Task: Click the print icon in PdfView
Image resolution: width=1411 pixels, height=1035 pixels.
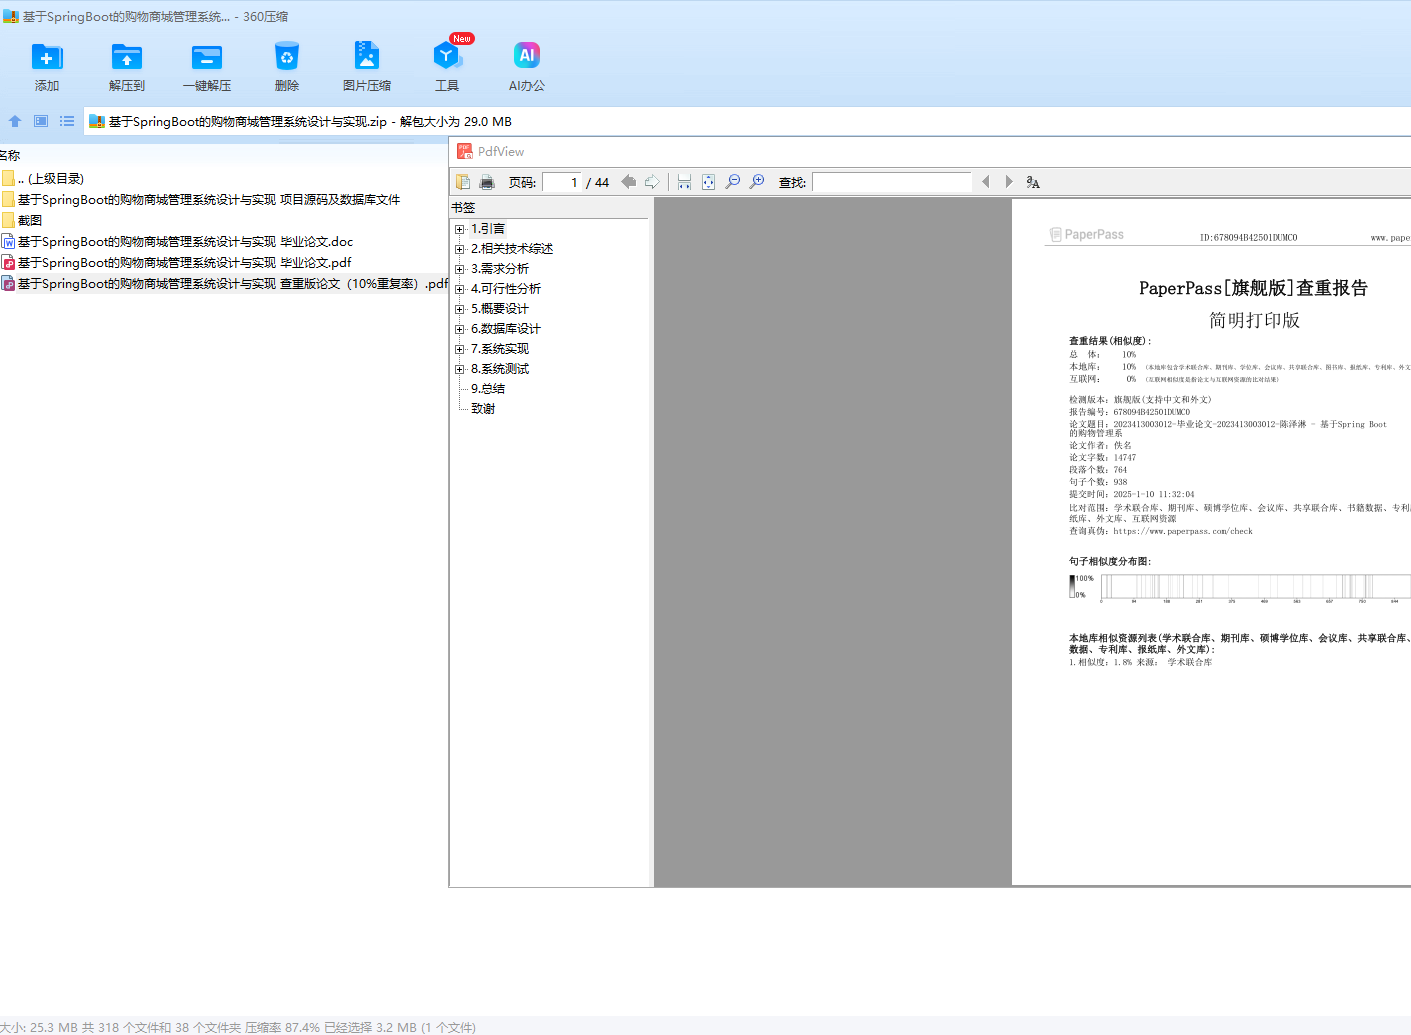Action: pyautogui.click(x=487, y=182)
